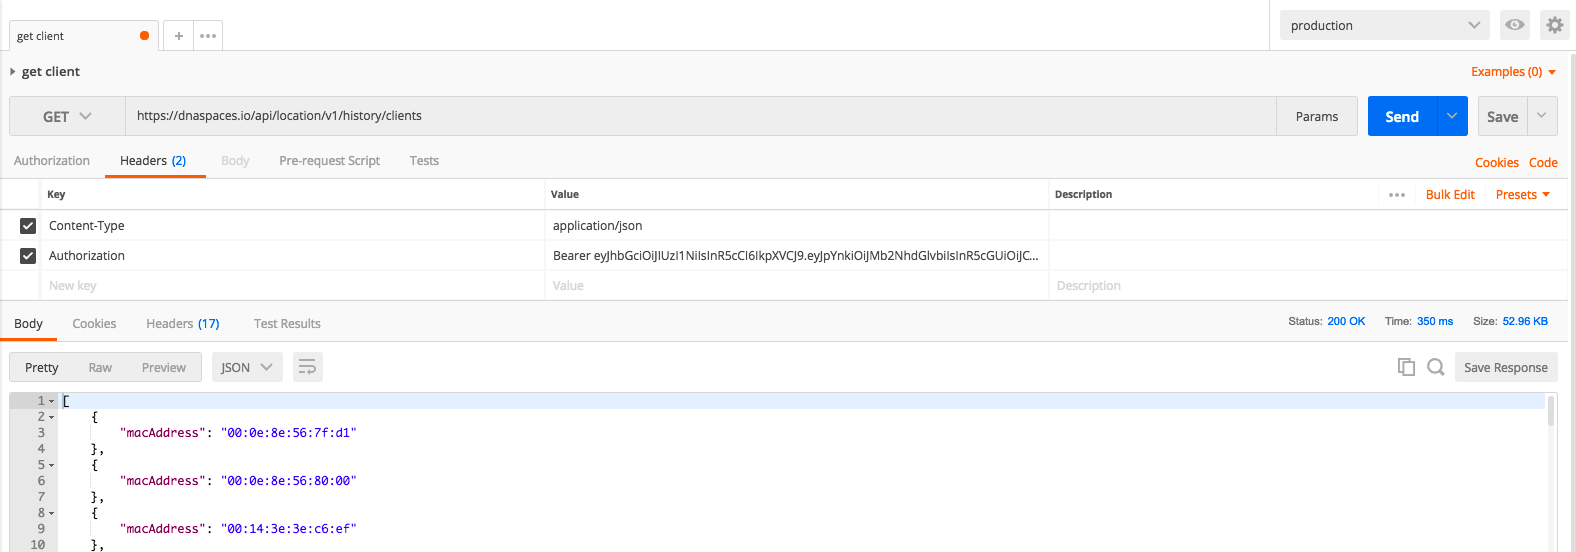Click the application/json value cell
The image size is (1576, 552).
tap(797, 226)
